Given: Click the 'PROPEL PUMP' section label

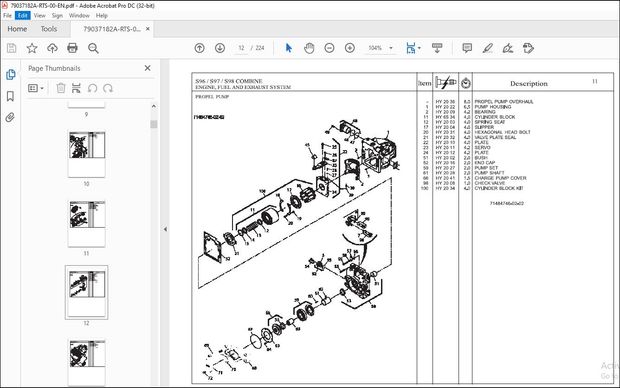Looking at the screenshot, I should (x=212, y=97).
